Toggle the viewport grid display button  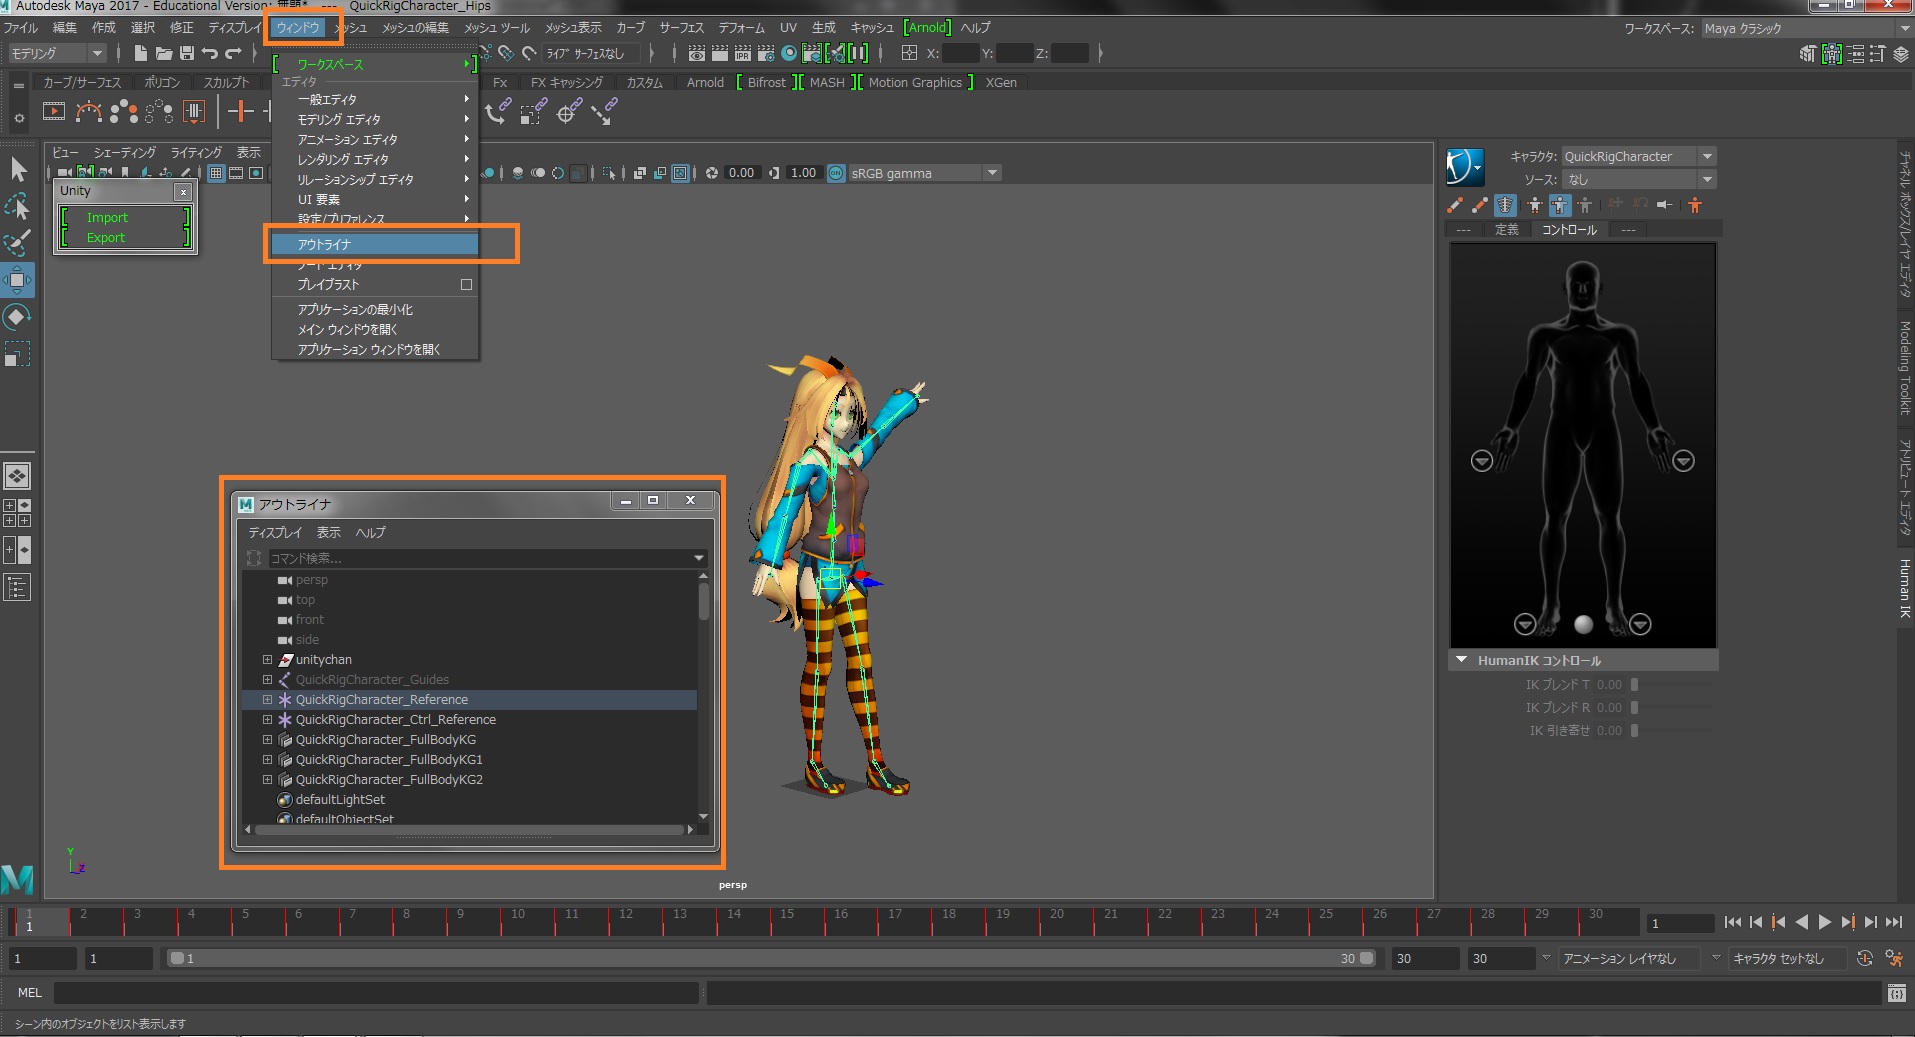(x=216, y=173)
